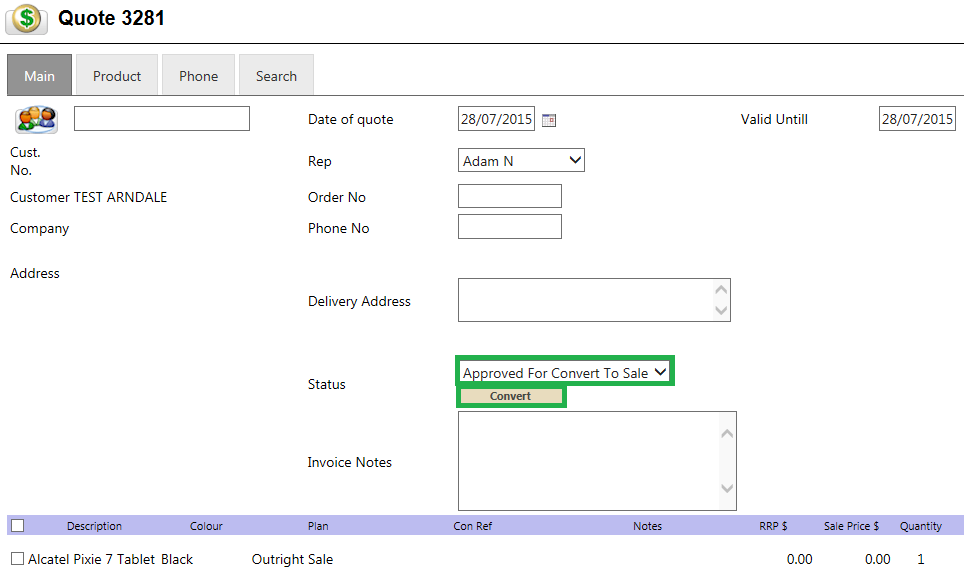This screenshot has height=570, width=964.
Task: Select the Search tab
Action: [276, 76]
